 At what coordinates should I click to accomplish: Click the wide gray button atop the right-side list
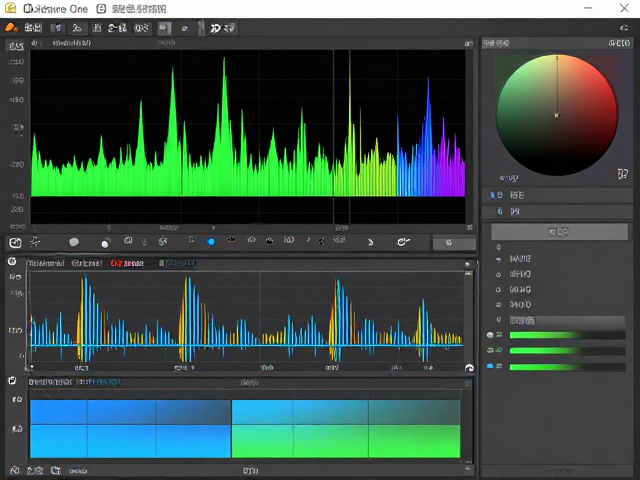[x=559, y=232]
